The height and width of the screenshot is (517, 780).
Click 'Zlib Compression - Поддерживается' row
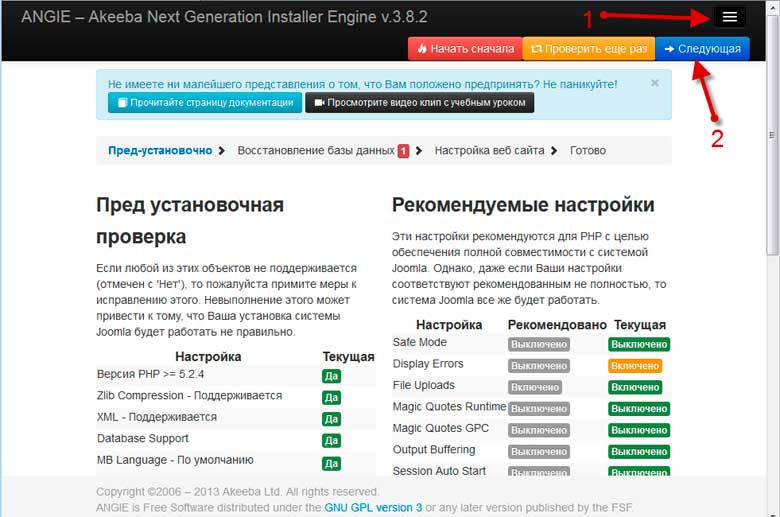[x=236, y=396]
